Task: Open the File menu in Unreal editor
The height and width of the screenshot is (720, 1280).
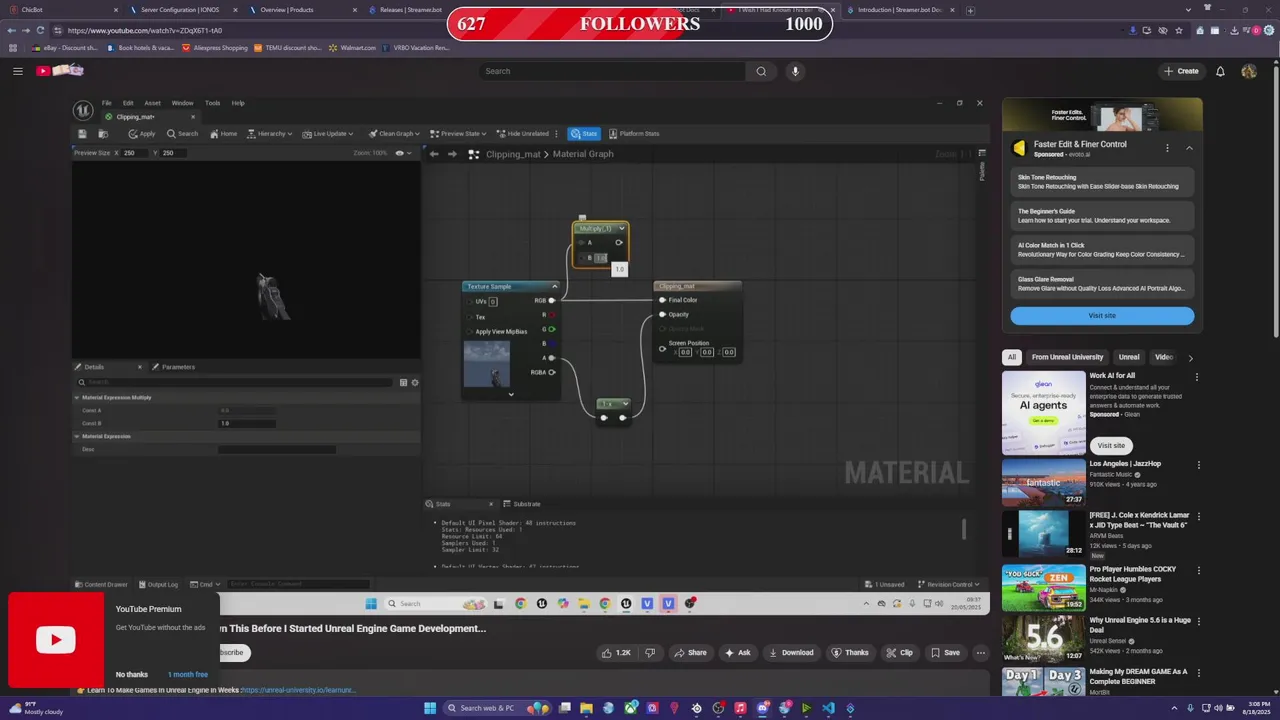Action: point(106,103)
